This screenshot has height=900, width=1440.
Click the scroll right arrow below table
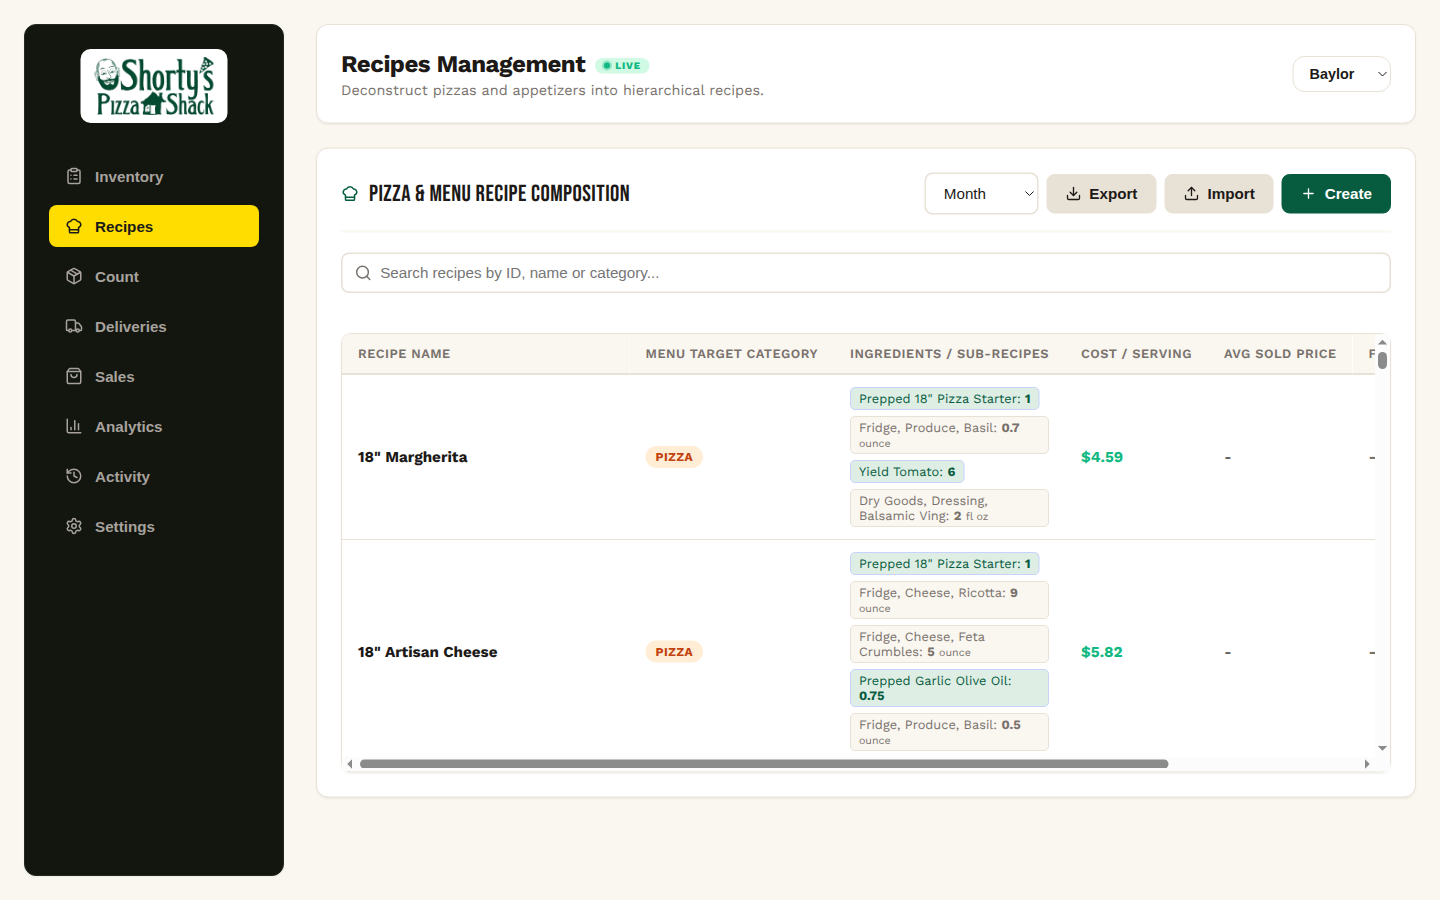pos(1367,764)
